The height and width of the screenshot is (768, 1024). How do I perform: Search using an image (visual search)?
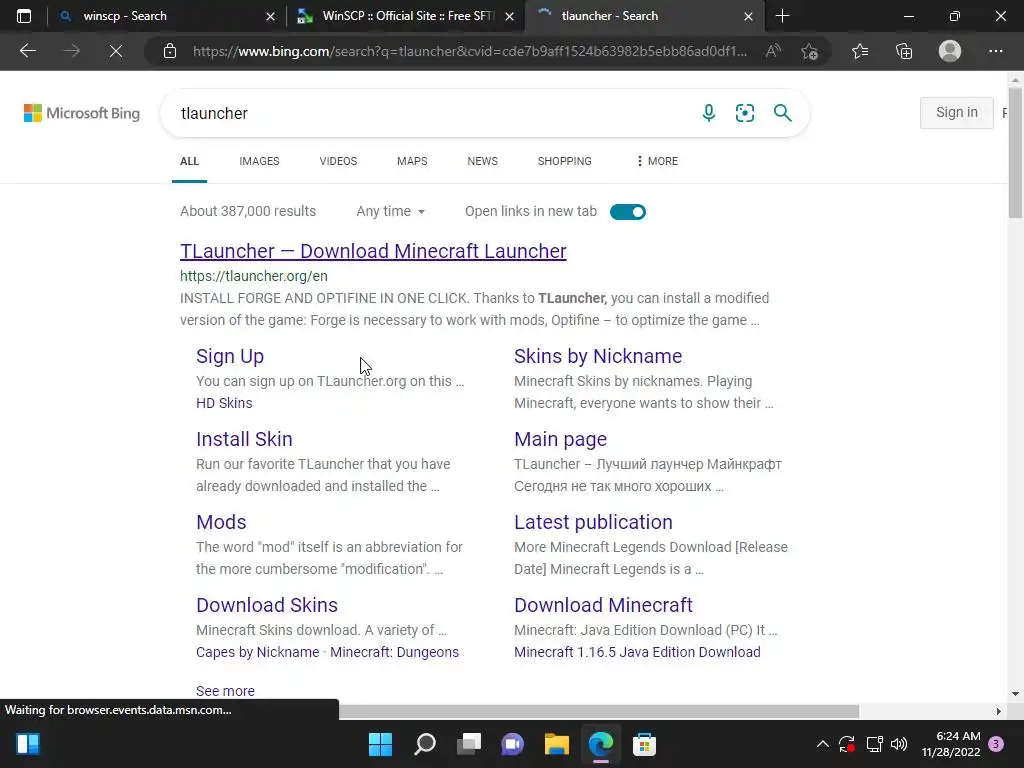click(x=744, y=113)
